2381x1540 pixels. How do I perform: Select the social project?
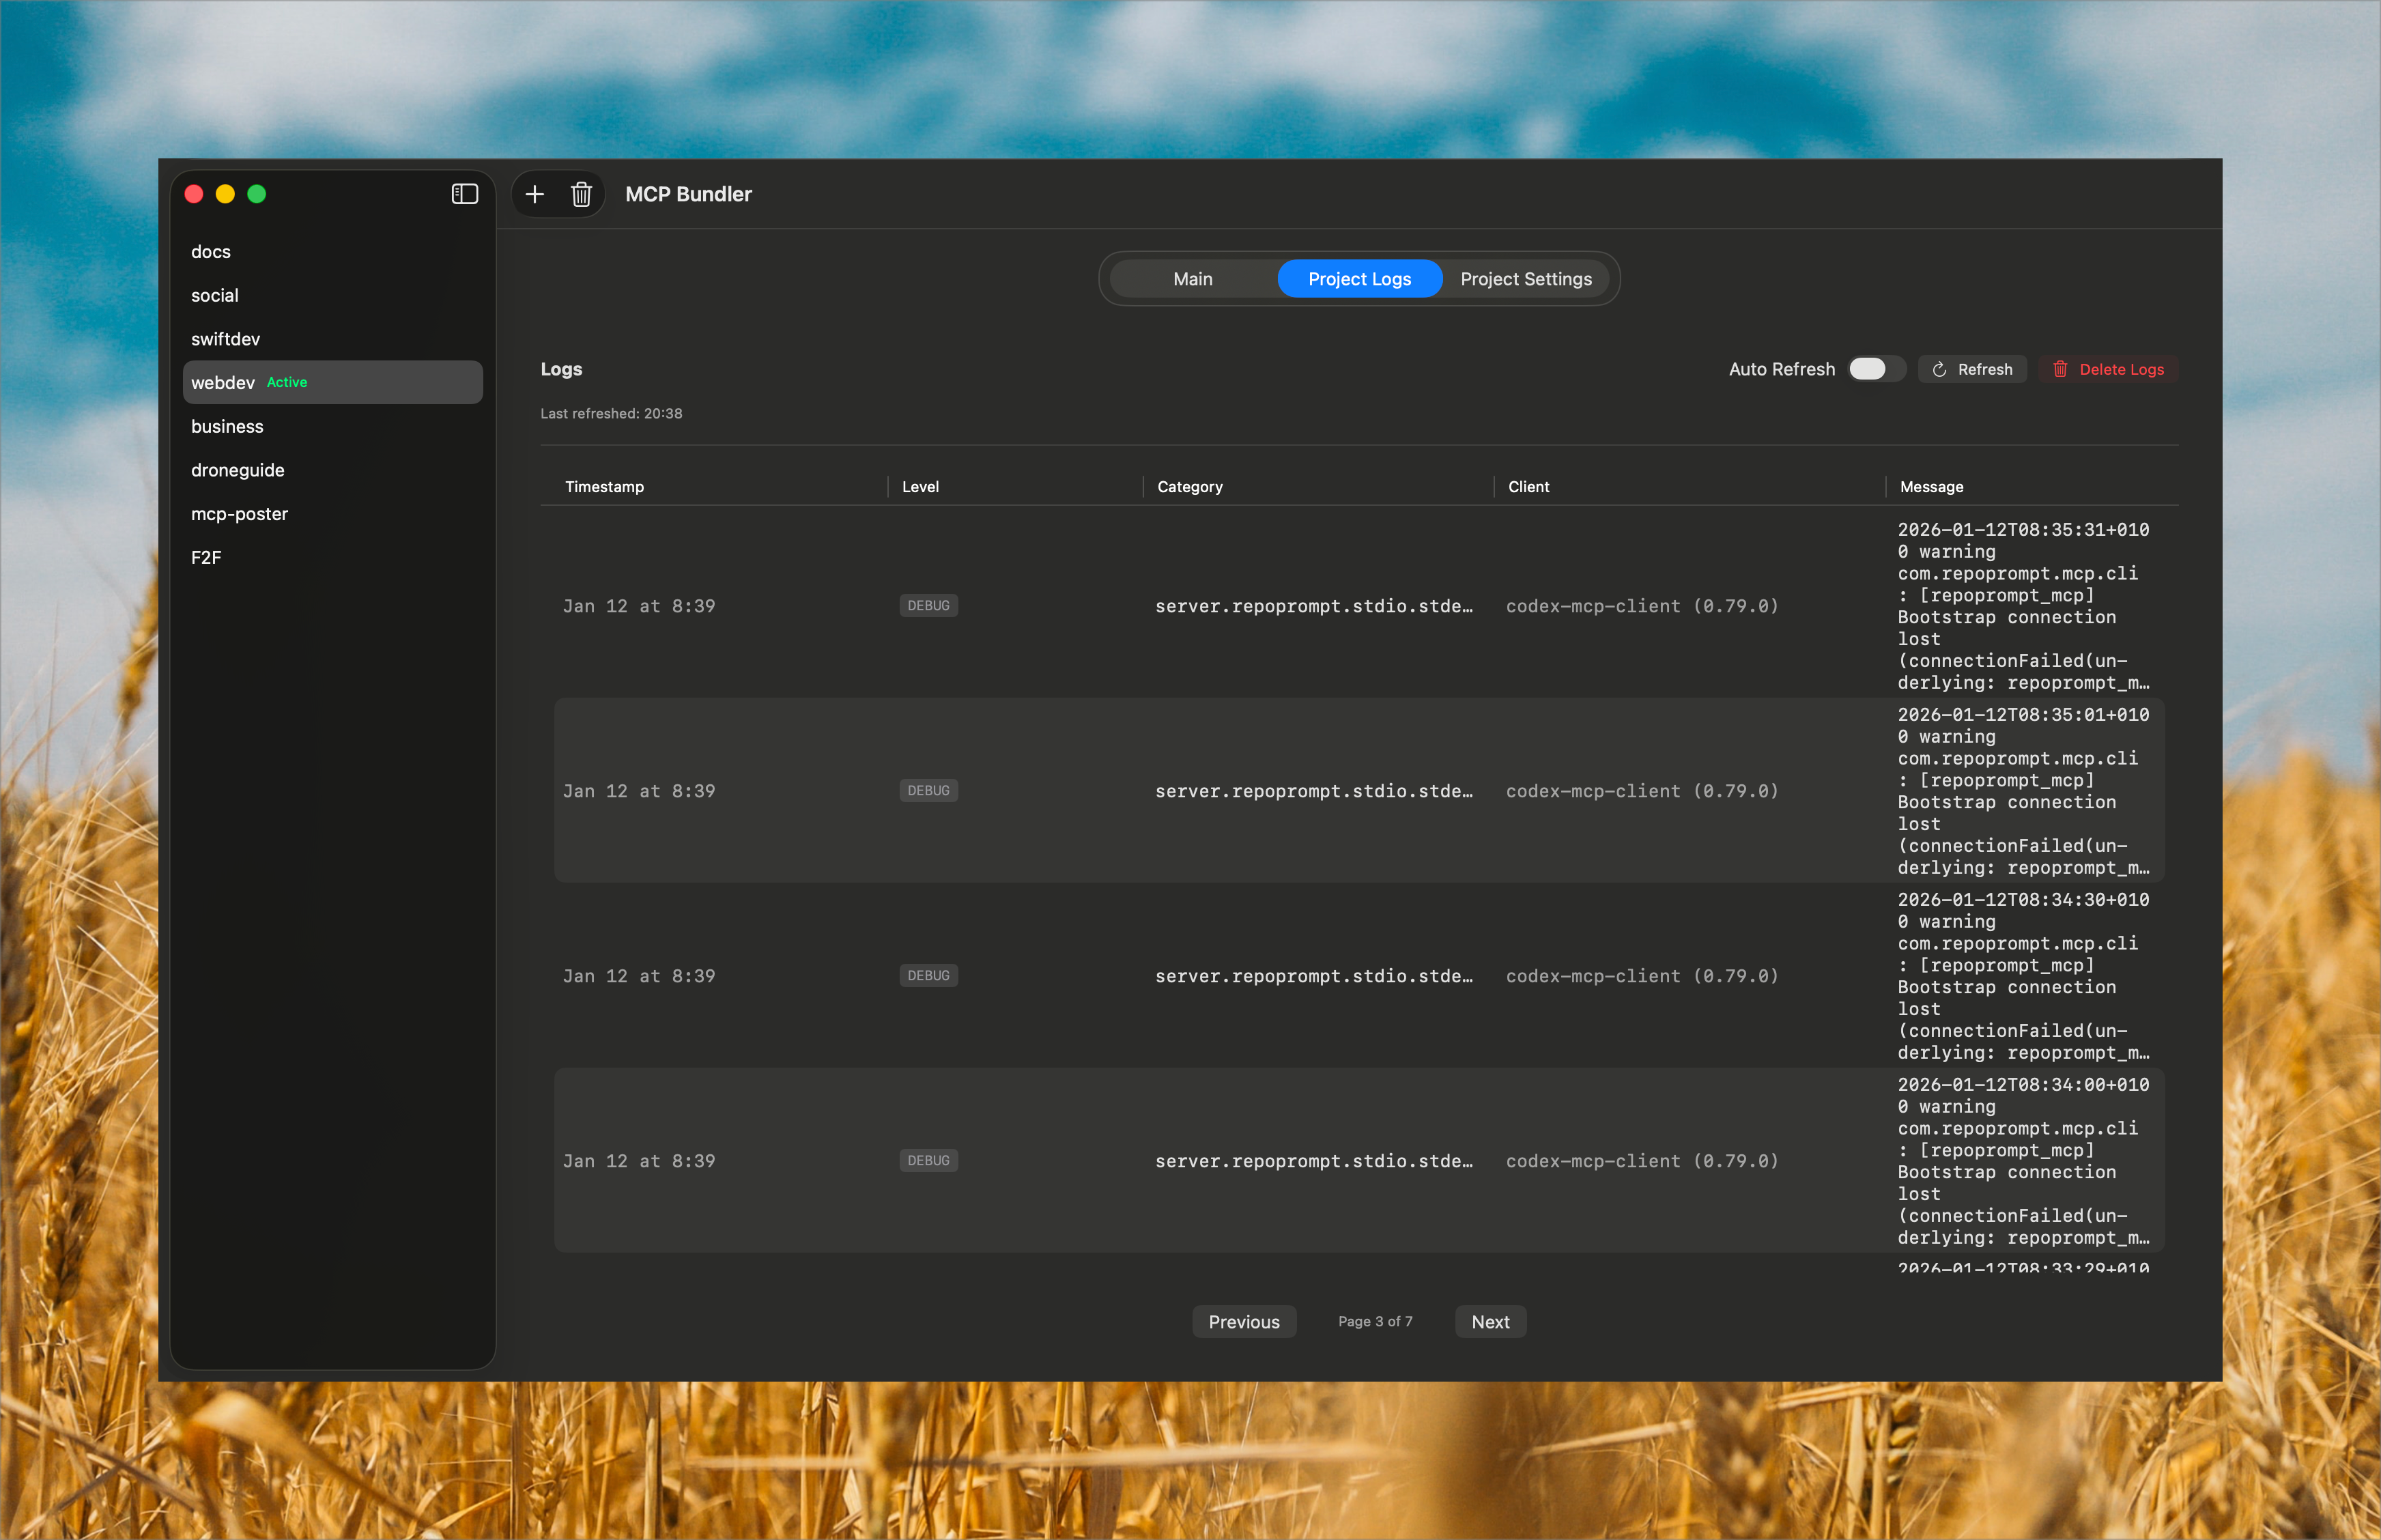click(x=332, y=295)
